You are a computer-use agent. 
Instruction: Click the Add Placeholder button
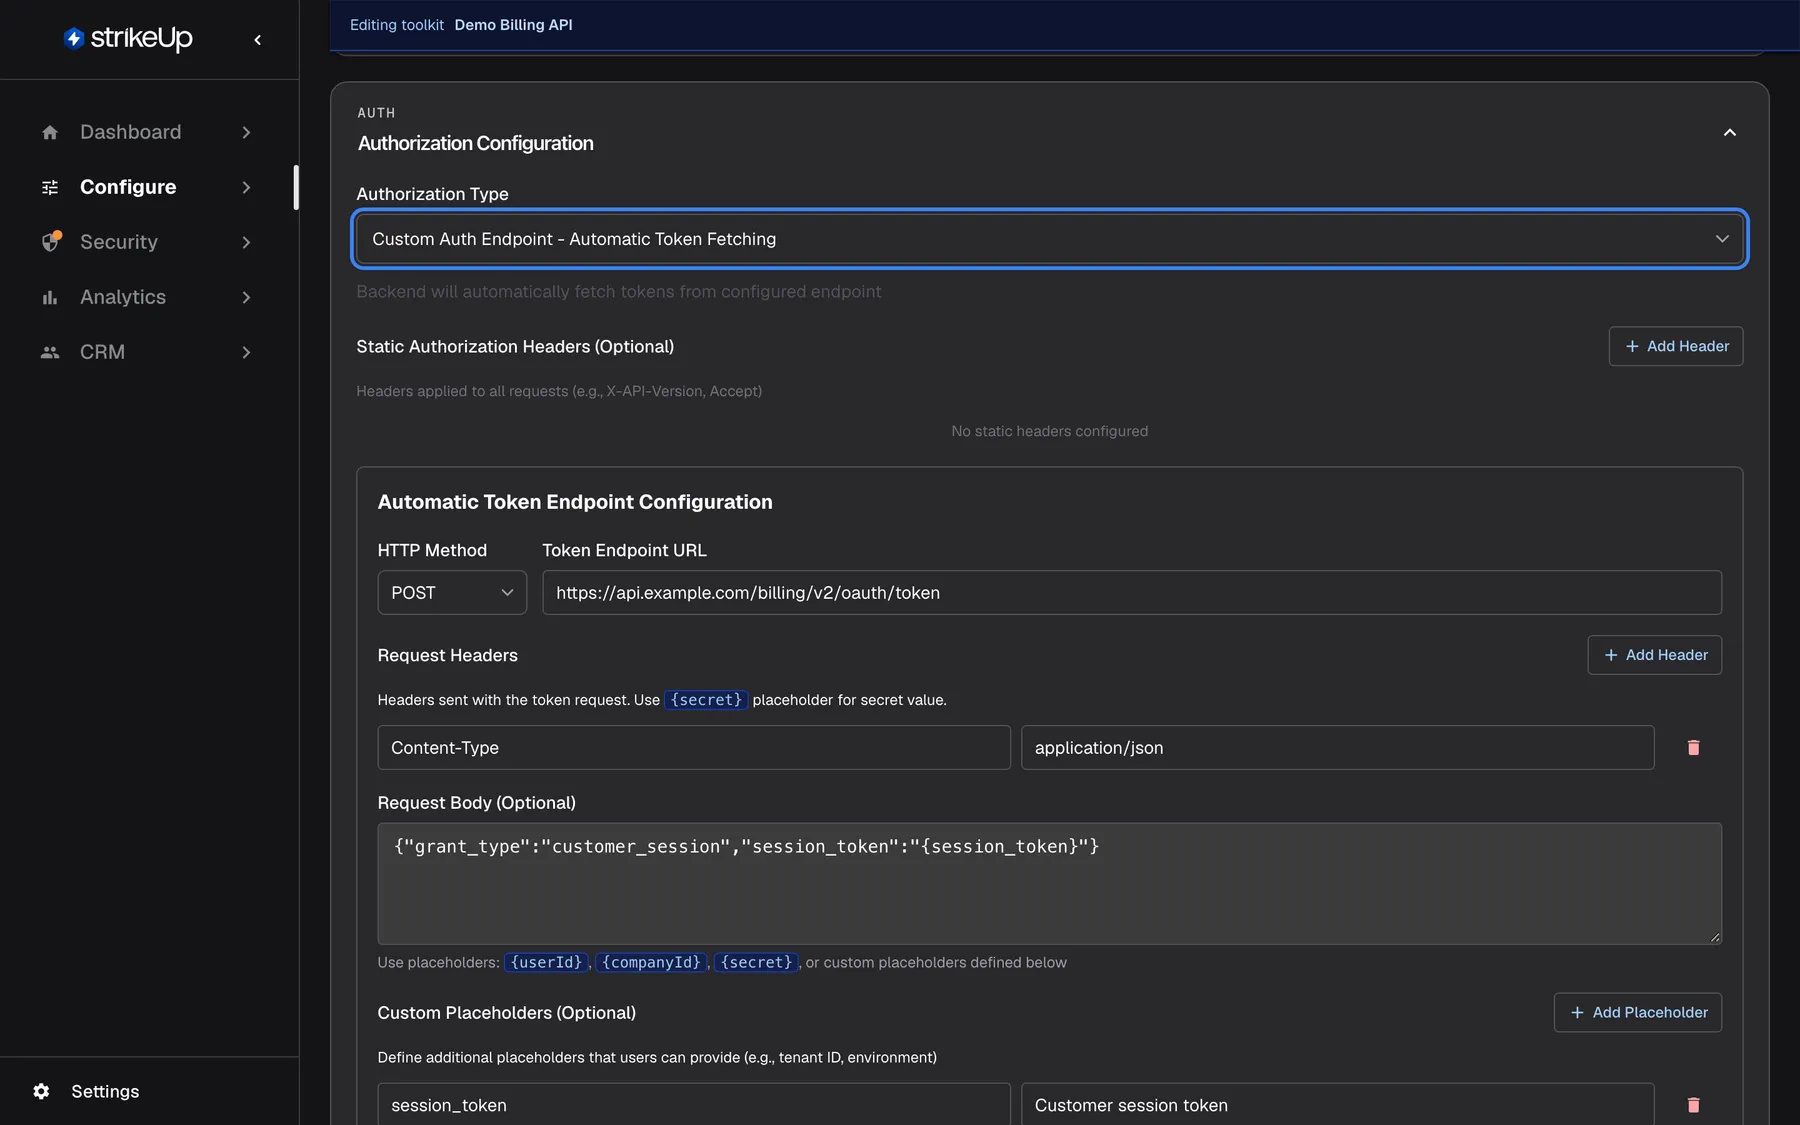tap(1638, 1012)
